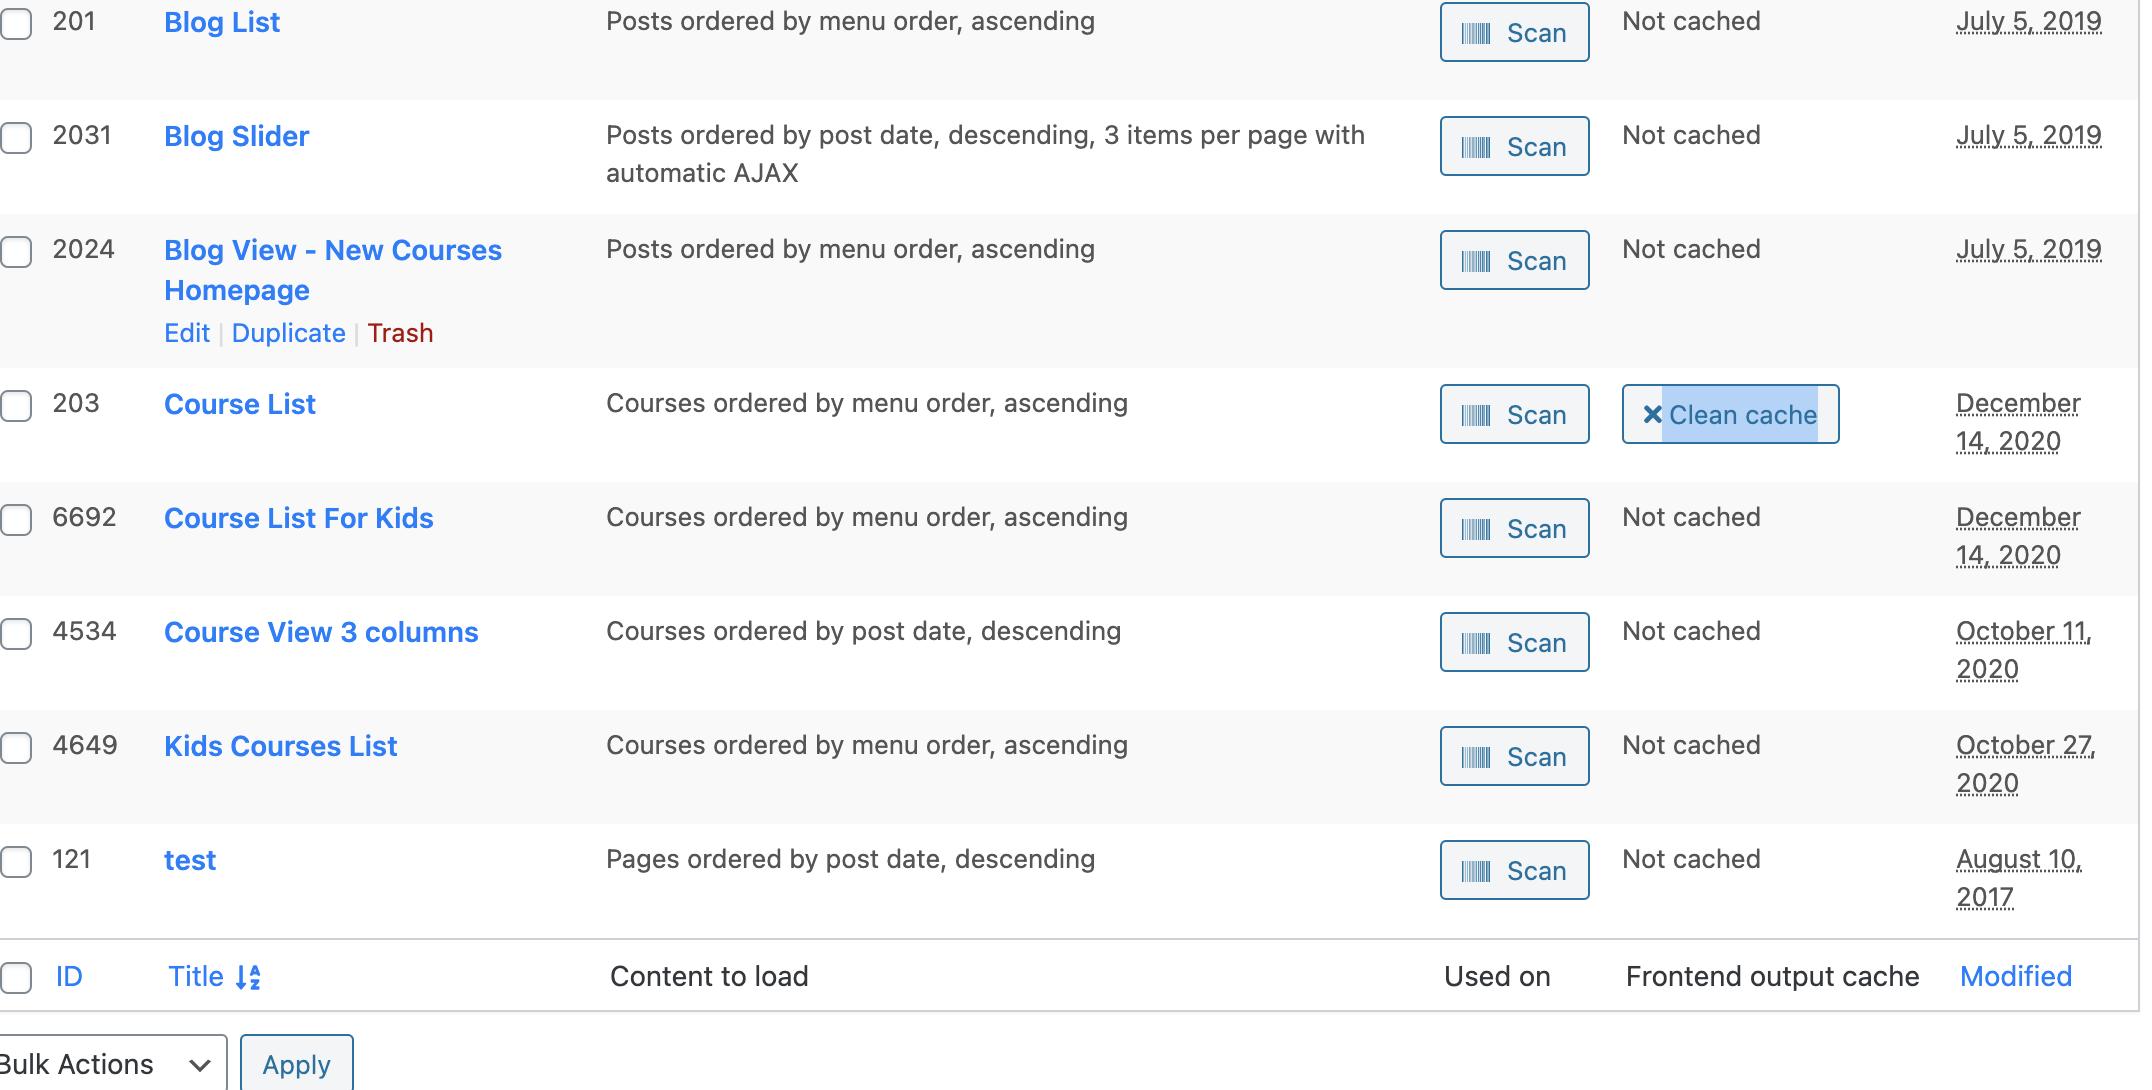
Task: Click scan barcode icon in the test row
Action: click(1476, 872)
